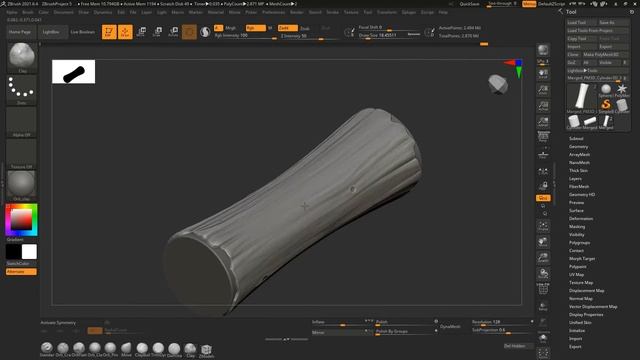The height and width of the screenshot is (360, 640).
Task: Select the Scale transform icon
Action: click(157, 32)
